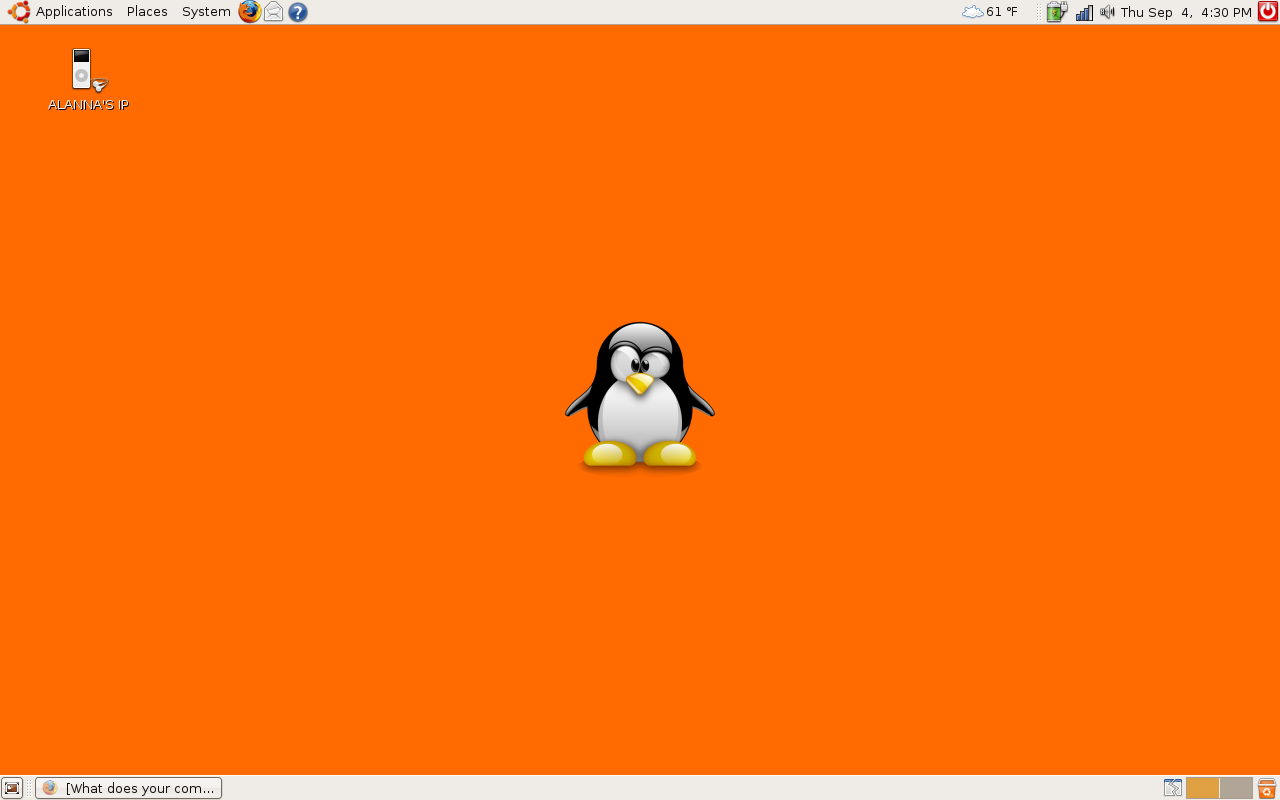Click the network signal strength icon
This screenshot has width=1280, height=800.
[1084, 11]
